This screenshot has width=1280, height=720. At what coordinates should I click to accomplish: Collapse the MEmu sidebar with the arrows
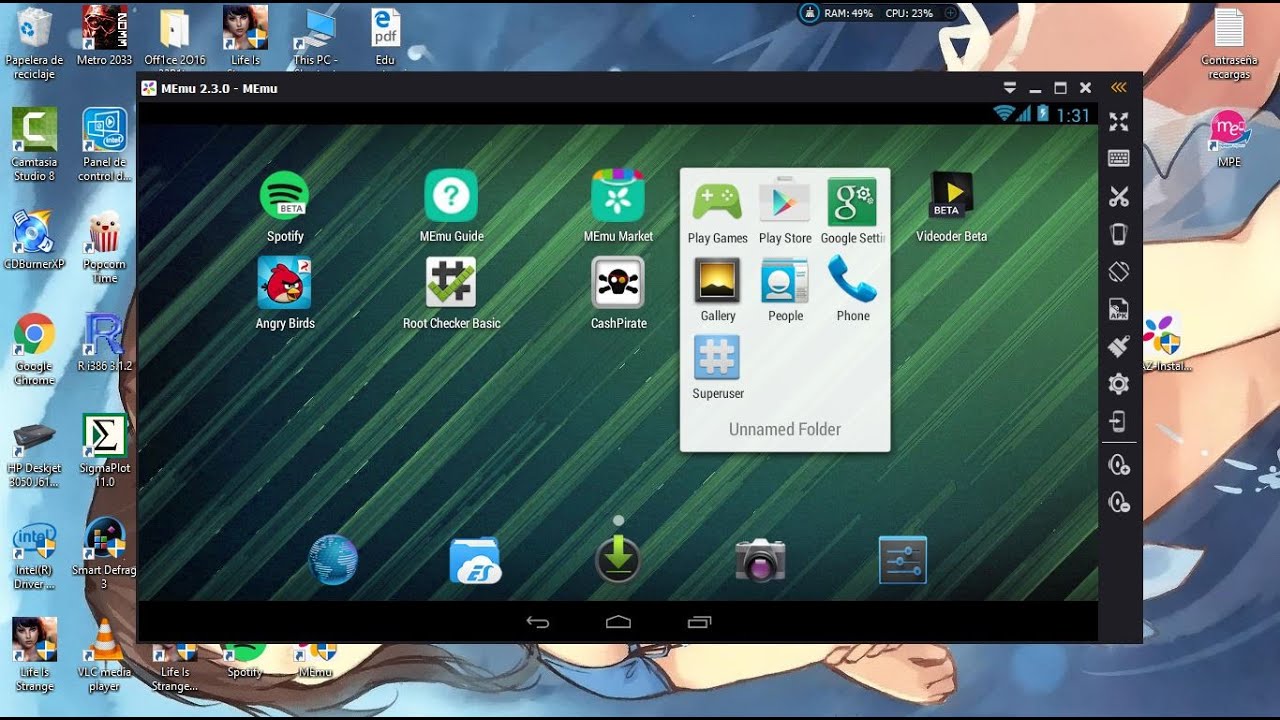(1119, 88)
